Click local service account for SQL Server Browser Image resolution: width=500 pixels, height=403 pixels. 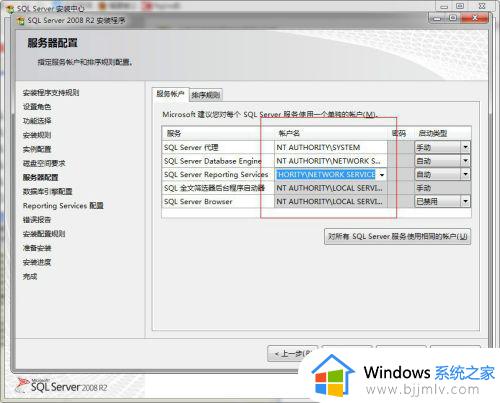331,202
